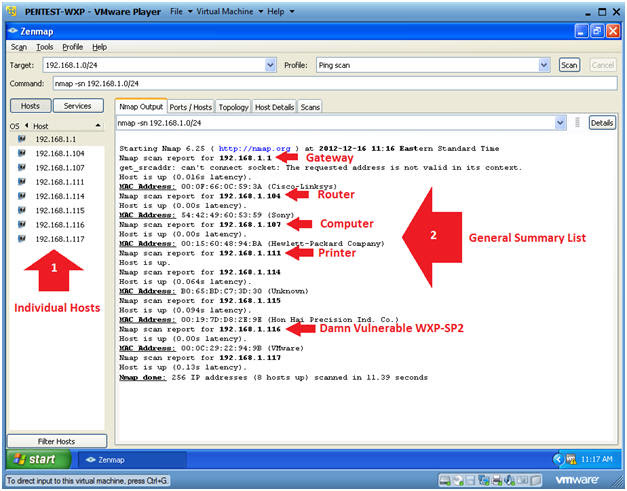Click the VMware Player logo icon
The image size is (627, 491).
(x=12, y=11)
